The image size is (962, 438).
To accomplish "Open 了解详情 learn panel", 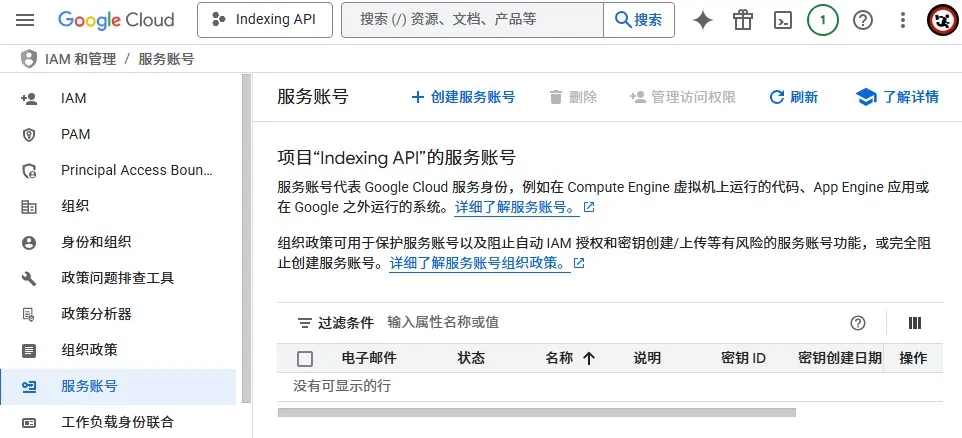I will [897, 97].
